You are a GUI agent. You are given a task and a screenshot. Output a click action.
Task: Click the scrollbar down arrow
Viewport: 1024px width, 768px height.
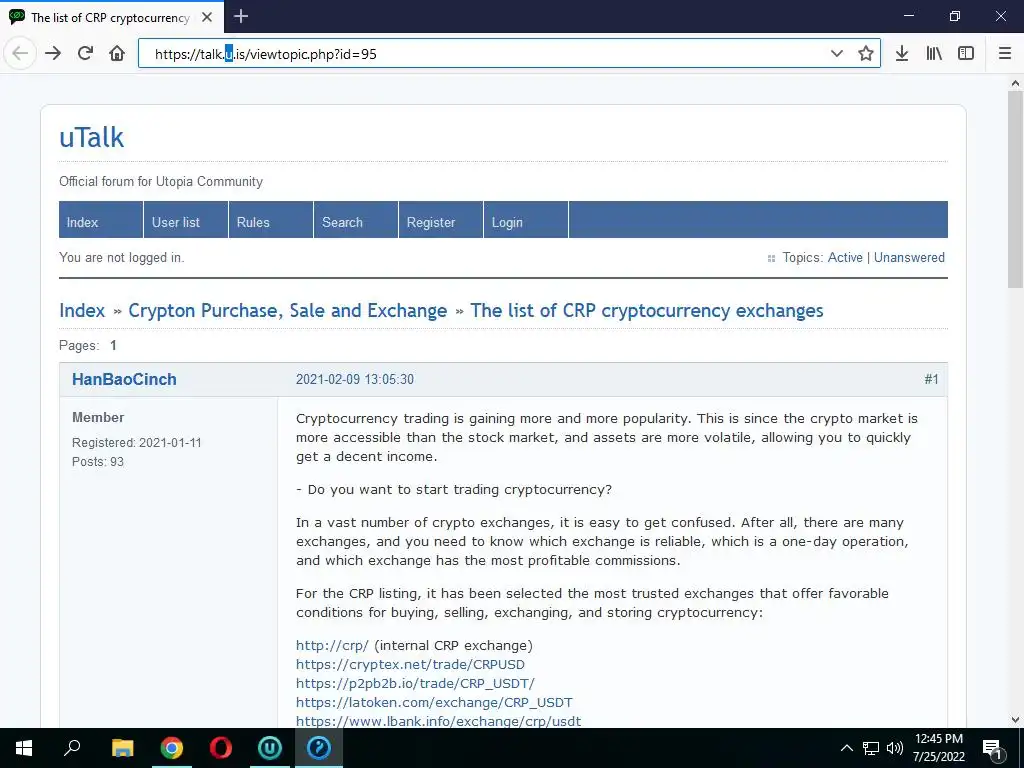(x=1015, y=720)
